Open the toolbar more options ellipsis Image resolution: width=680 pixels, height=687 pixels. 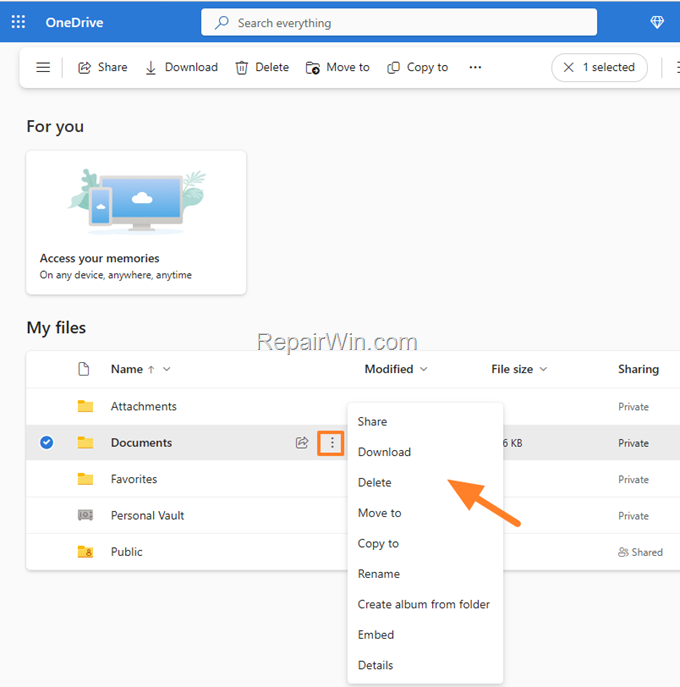tap(475, 67)
